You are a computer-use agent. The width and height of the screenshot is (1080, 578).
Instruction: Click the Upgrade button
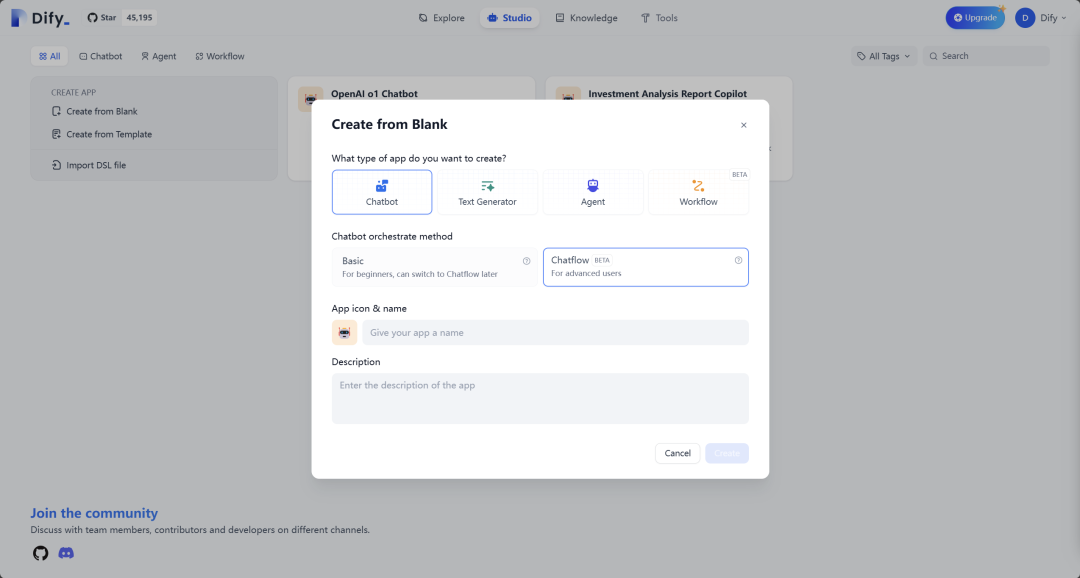974,18
